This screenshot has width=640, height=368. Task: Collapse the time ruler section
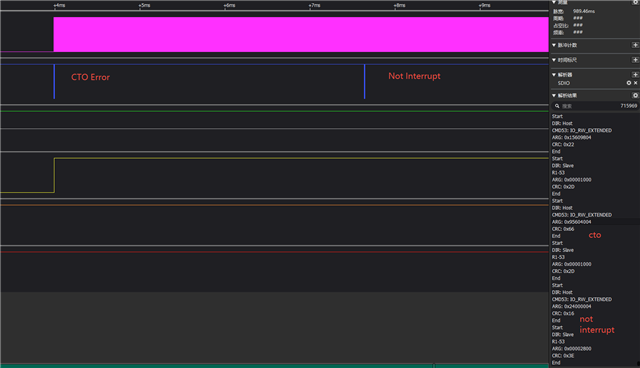tap(554, 60)
